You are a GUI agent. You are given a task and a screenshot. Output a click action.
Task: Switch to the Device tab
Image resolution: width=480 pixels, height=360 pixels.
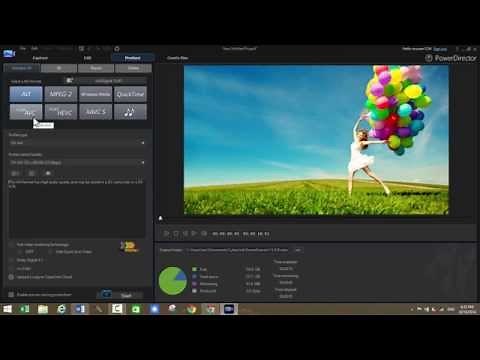coord(96,68)
